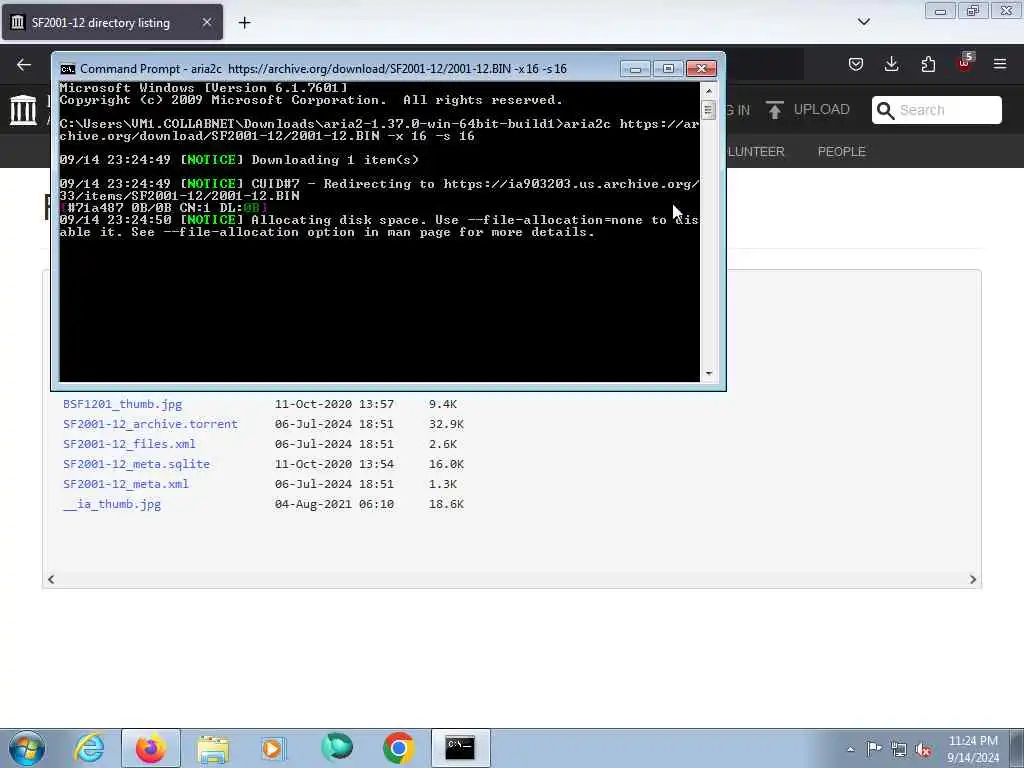Click the muted volume tray icon
This screenshot has width=1024, height=768.
click(923, 749)
